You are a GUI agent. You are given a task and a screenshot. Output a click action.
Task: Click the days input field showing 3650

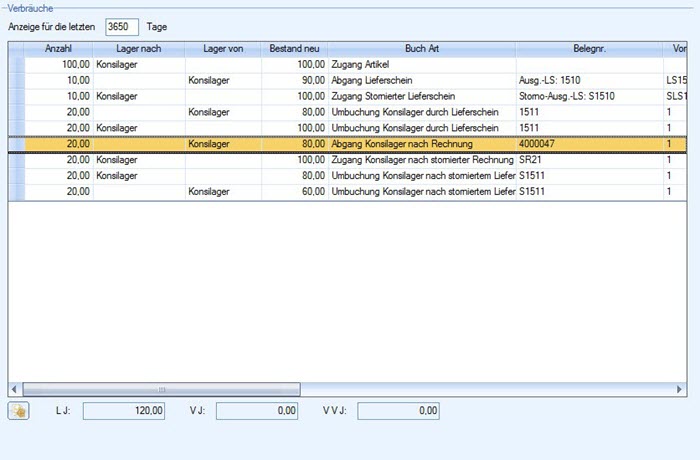121,26
